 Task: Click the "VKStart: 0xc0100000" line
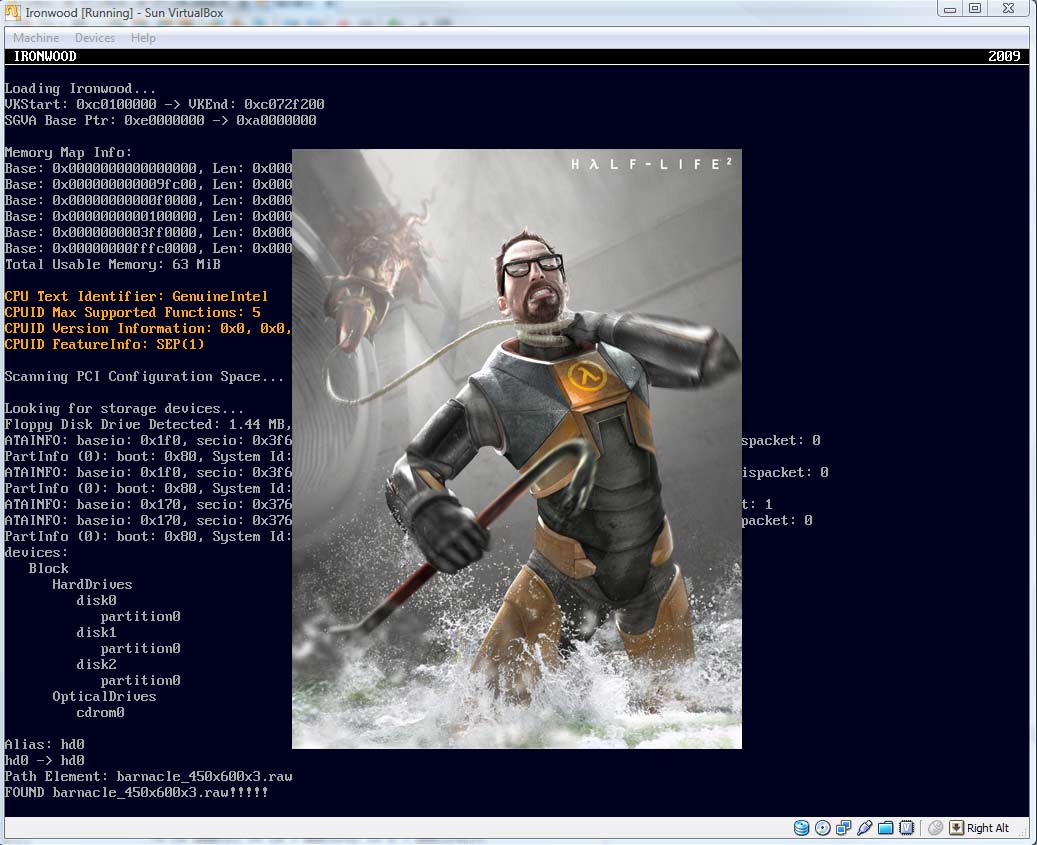tap(165, 104)
